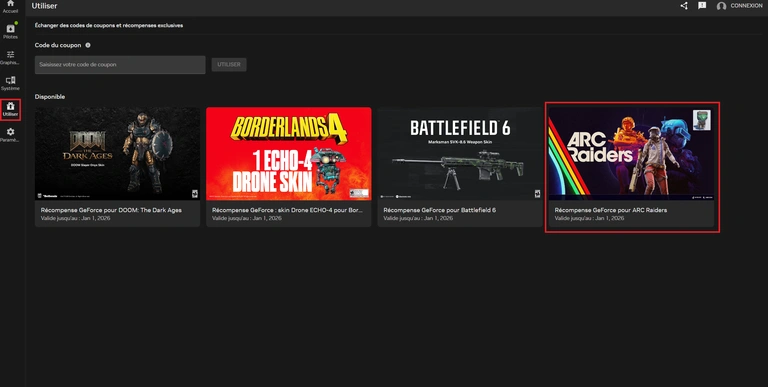Image resolution: width=768 pixels, height=387 pixels.
Task: Click 'Récompense GeForce pour ARC Raiders' title
Action: (x=611, y=210)
